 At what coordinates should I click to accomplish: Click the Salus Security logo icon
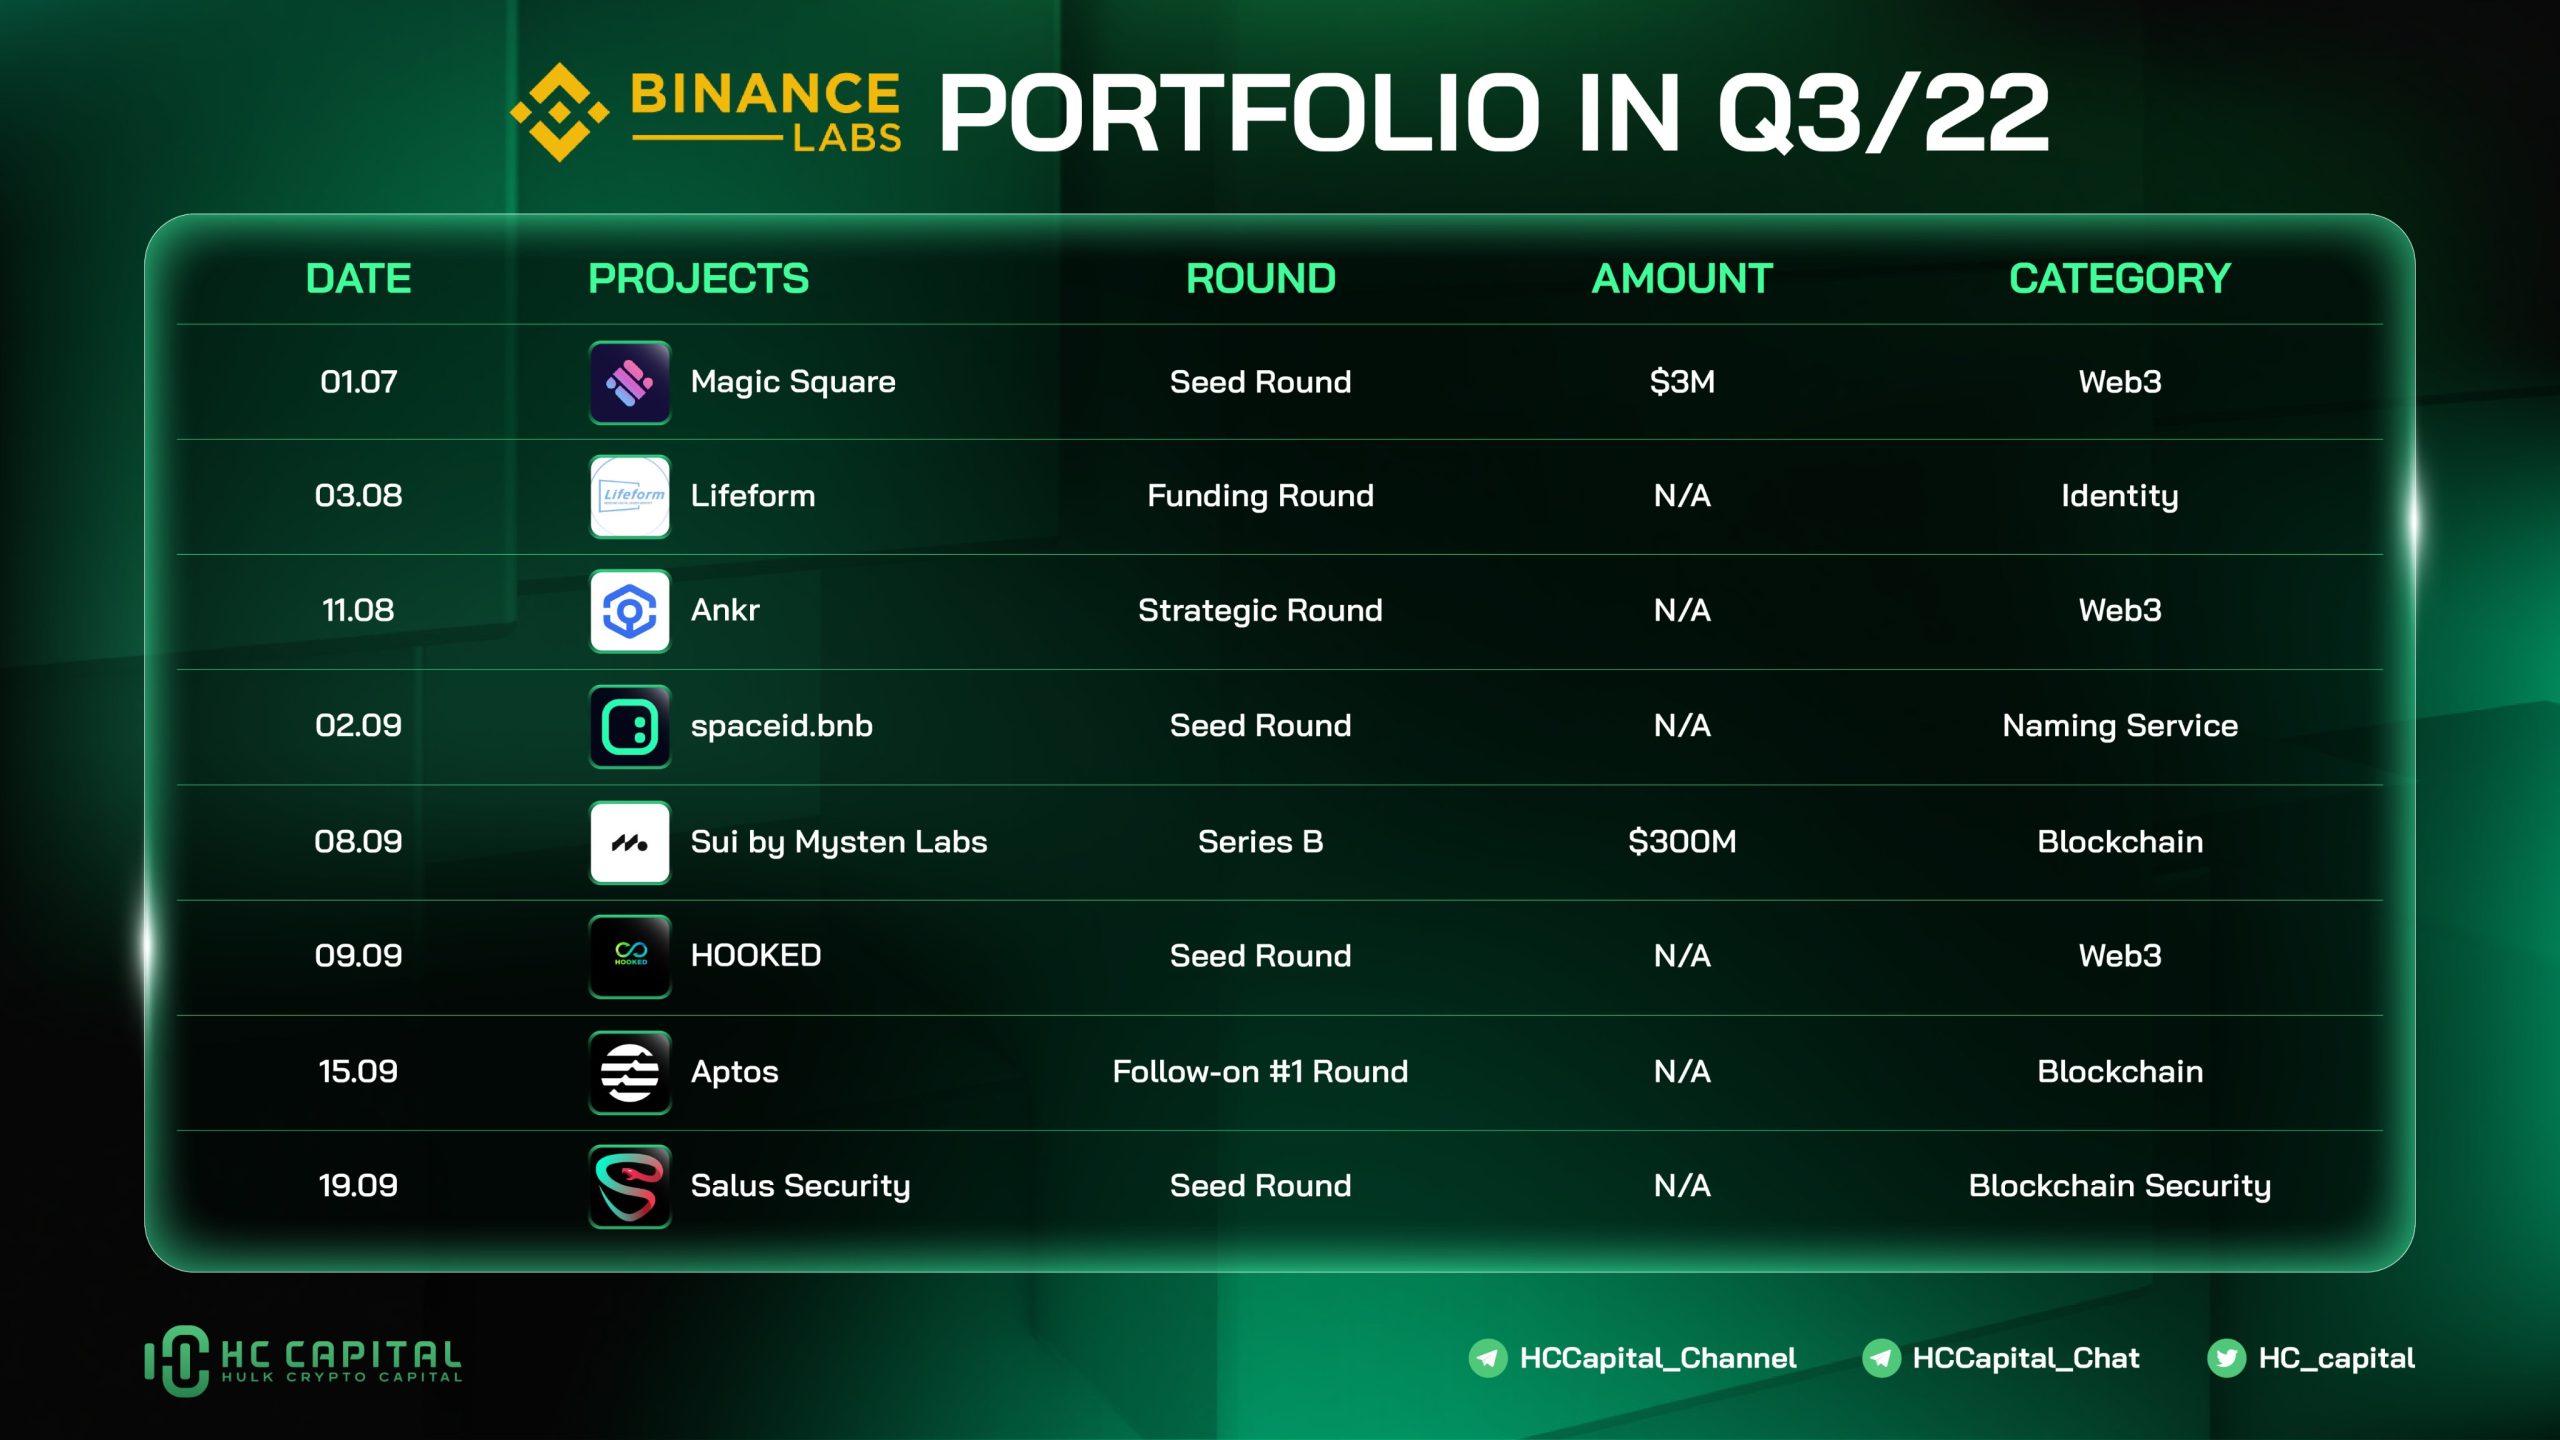coord(629,1186)
